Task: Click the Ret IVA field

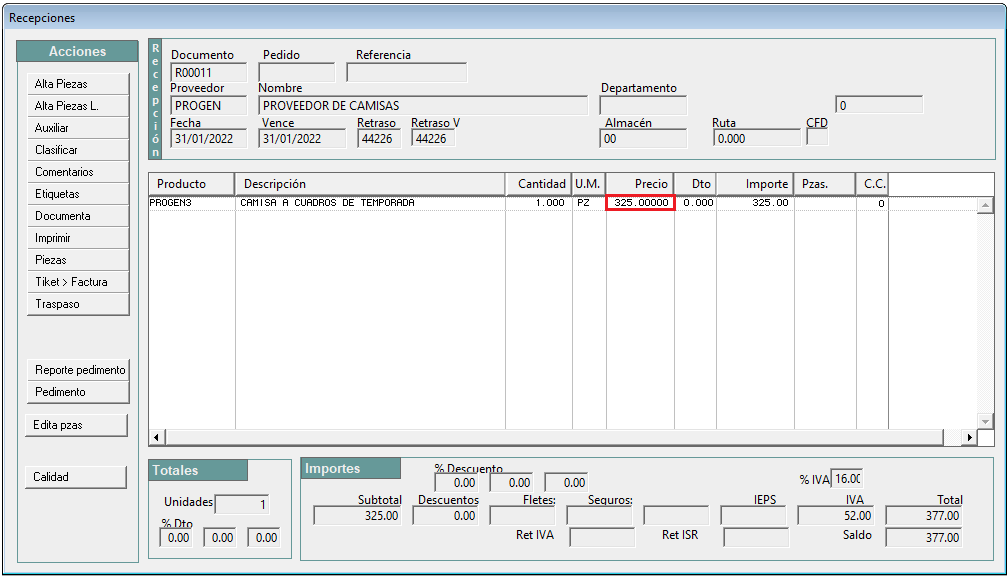Action: [x=602, y=537]
